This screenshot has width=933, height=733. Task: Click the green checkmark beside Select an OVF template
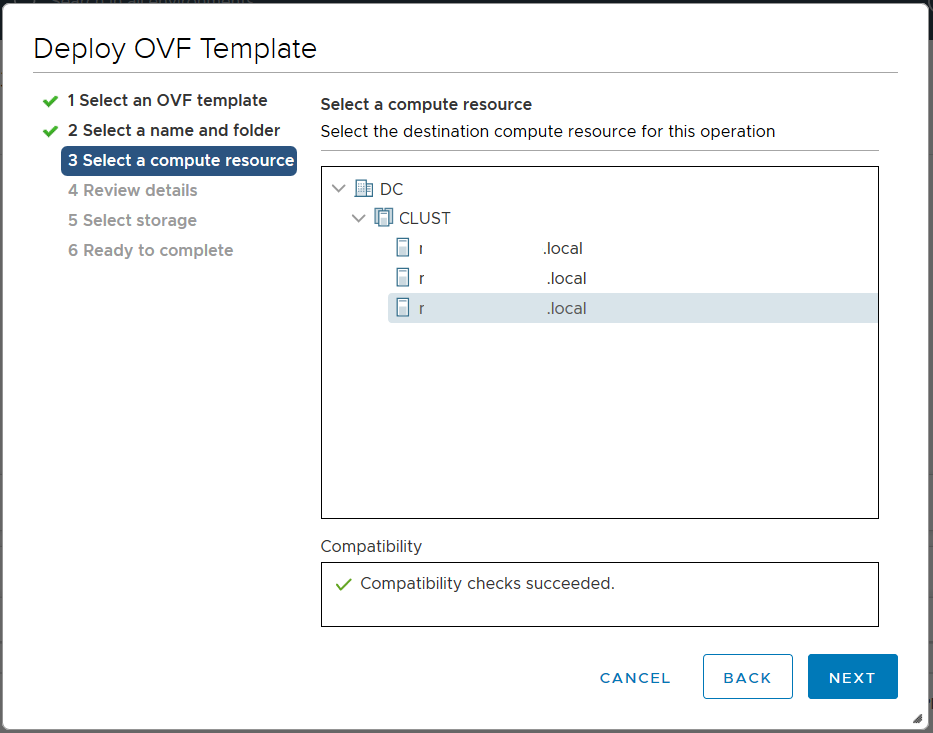[x=51, y=101]
